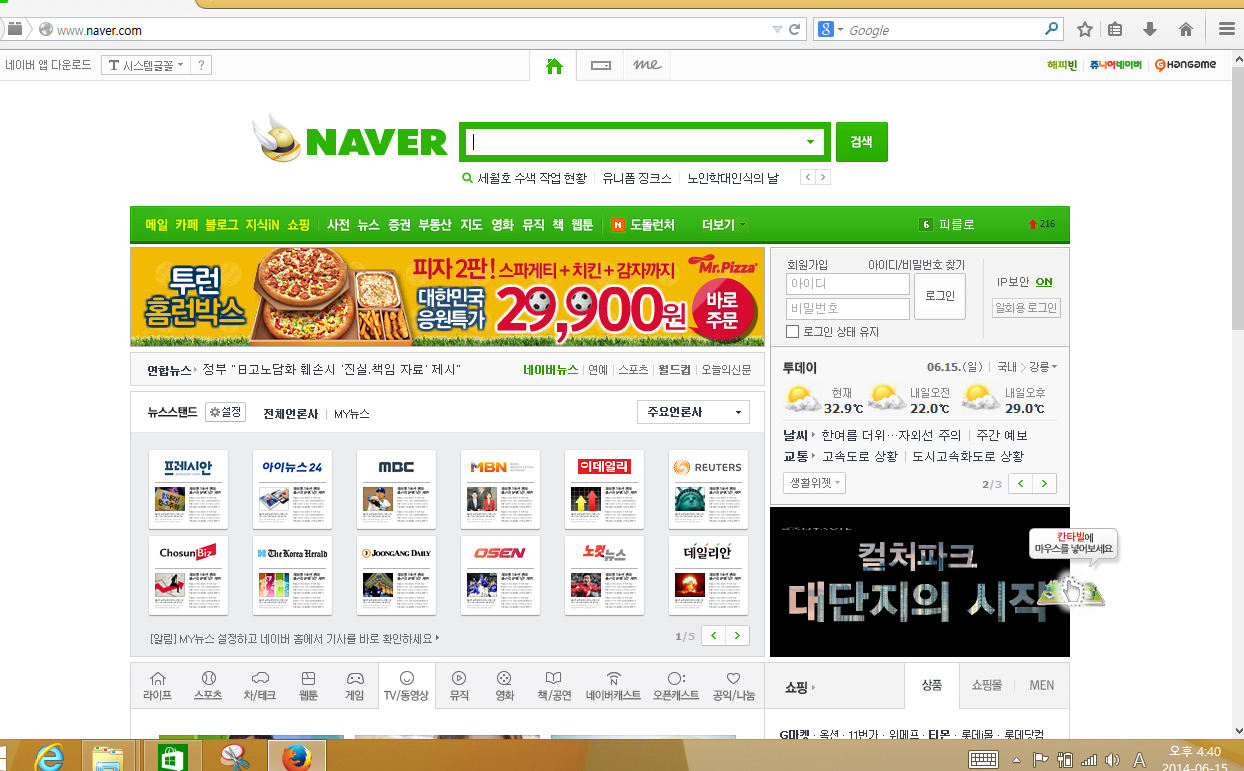Screen dimensions: 1244x771
Task: Click the green 검색 button
Action: 862,142
